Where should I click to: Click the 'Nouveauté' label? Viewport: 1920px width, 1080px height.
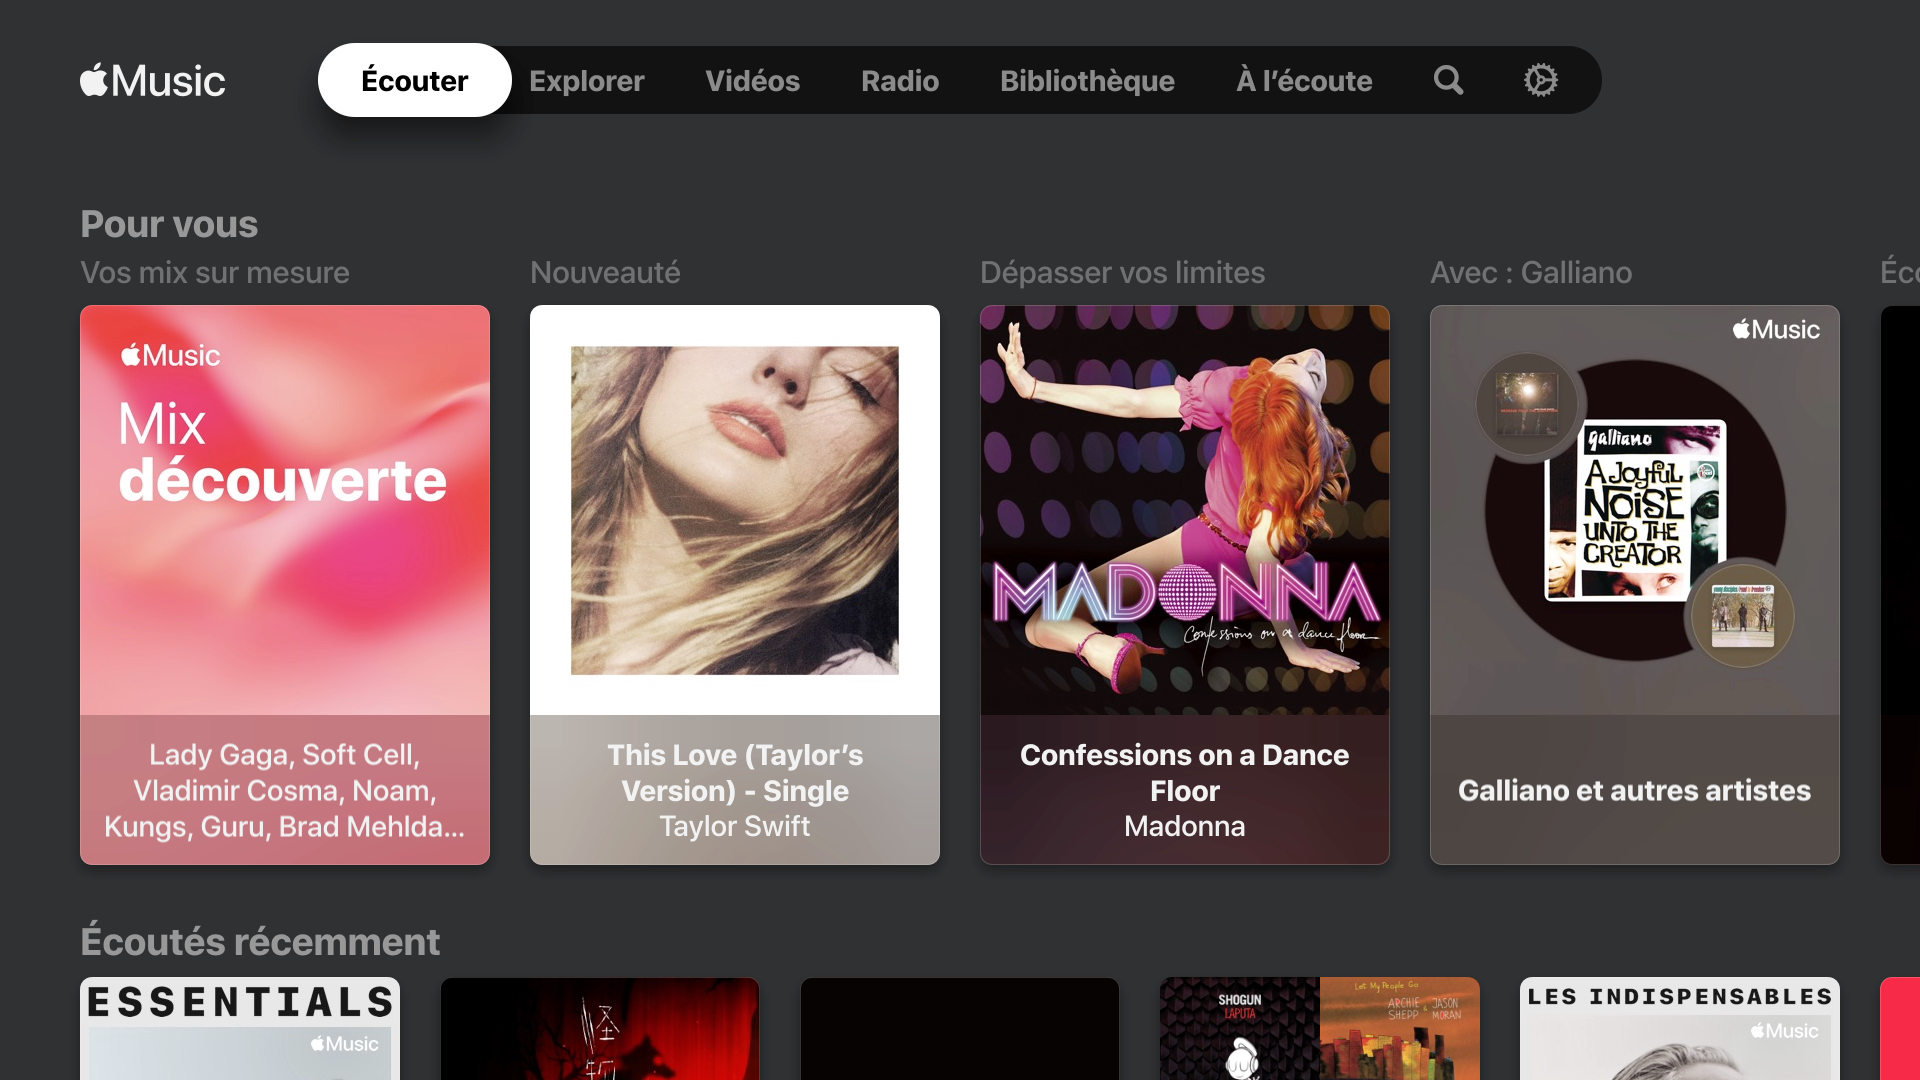tap(605, 272)
